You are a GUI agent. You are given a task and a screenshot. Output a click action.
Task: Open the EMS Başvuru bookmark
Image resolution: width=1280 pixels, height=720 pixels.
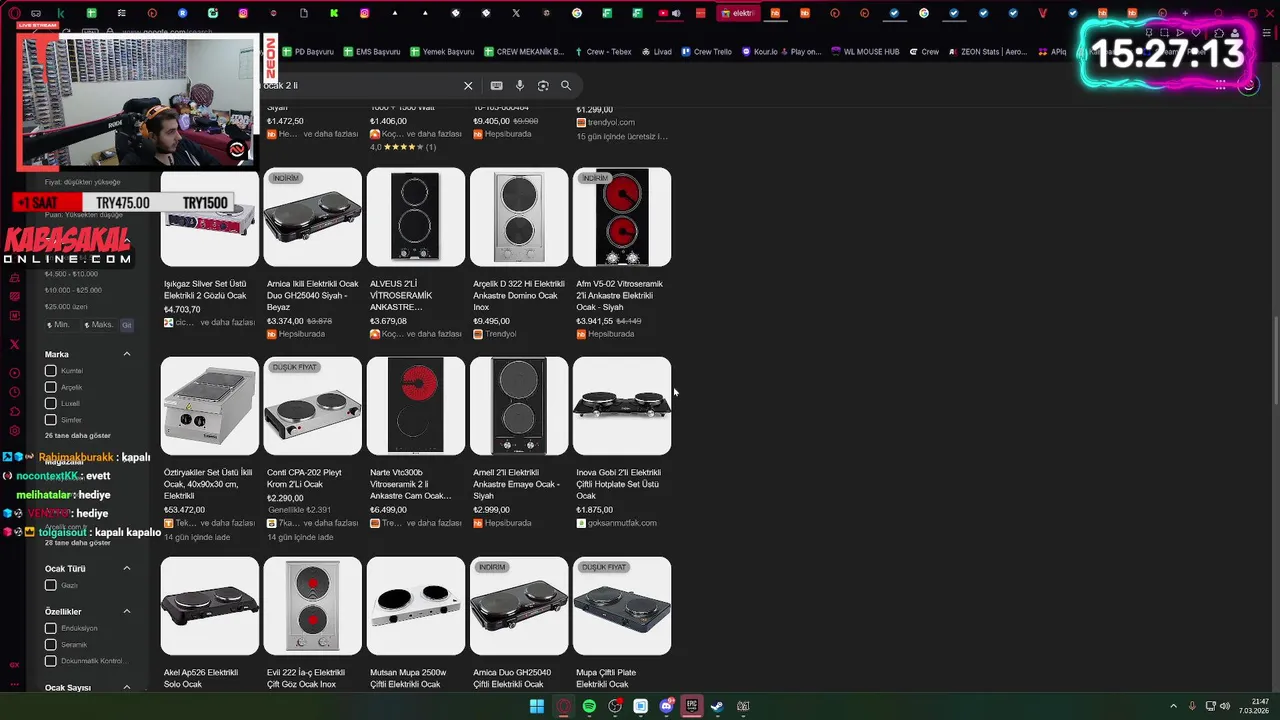(x=371, y=52)
